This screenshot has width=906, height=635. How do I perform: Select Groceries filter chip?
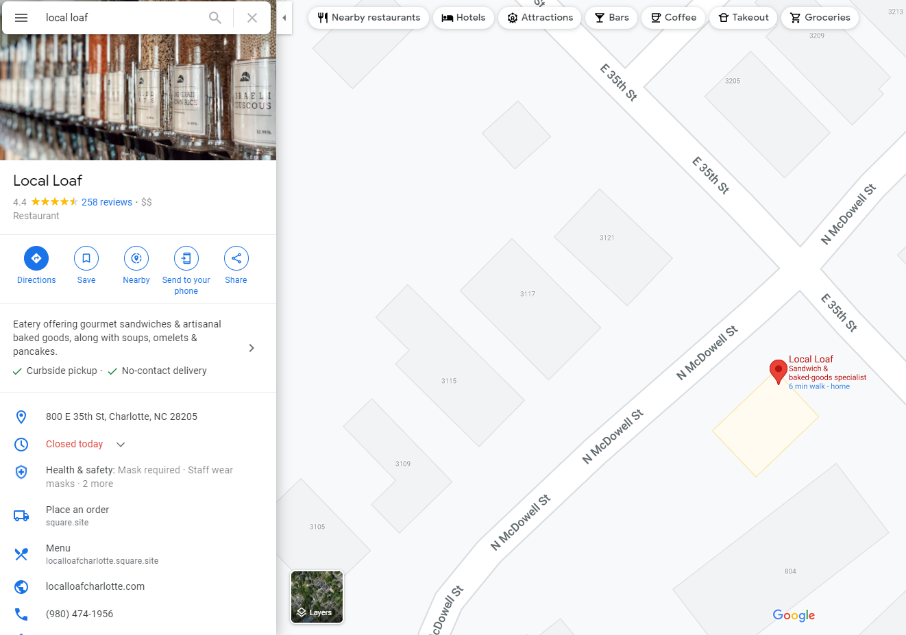pyautogui.click(x=820, y=17)
